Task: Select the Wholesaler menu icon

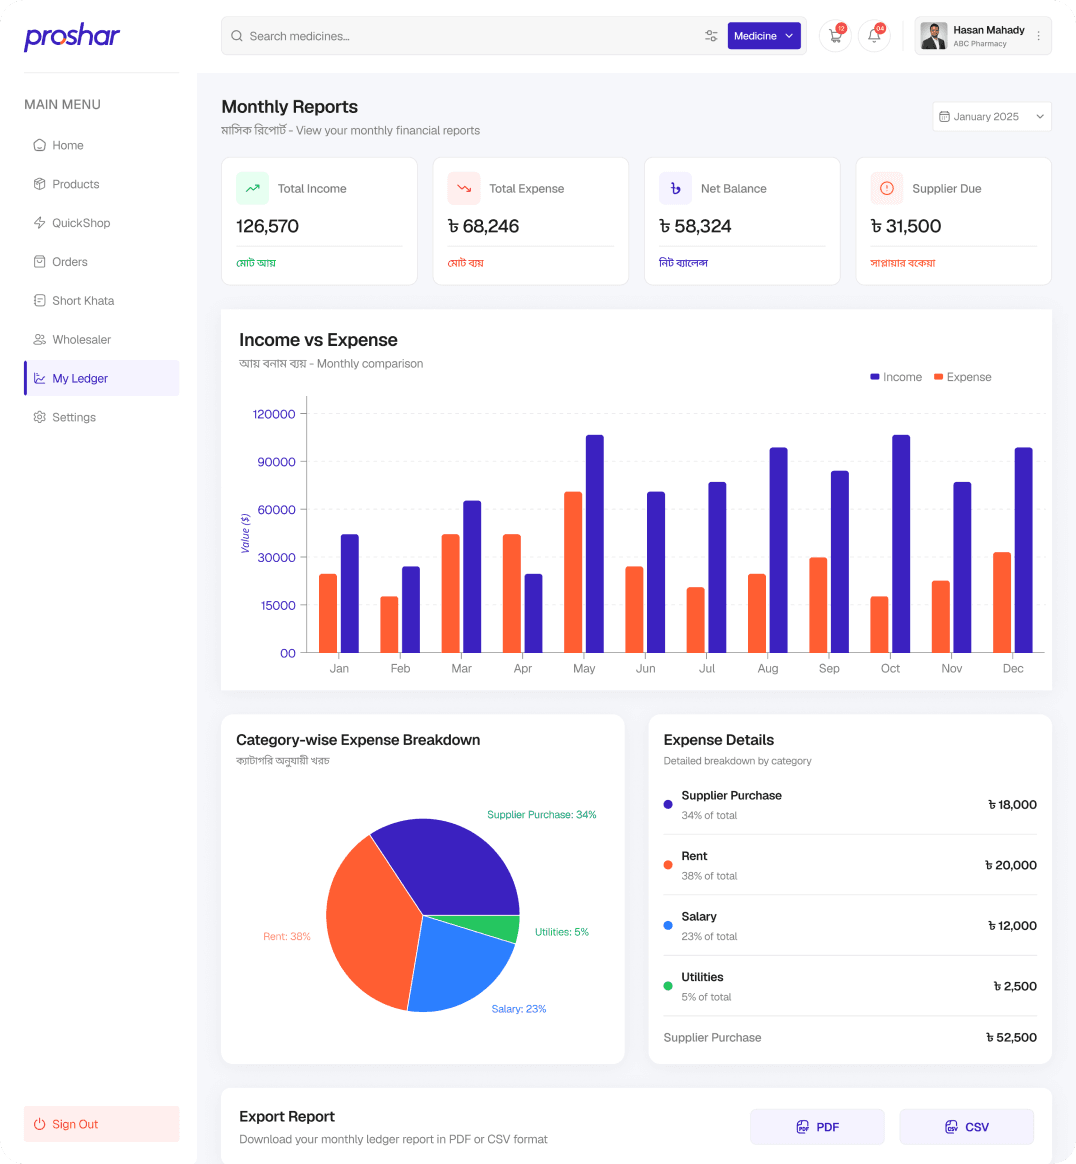Action: (40, 339)
